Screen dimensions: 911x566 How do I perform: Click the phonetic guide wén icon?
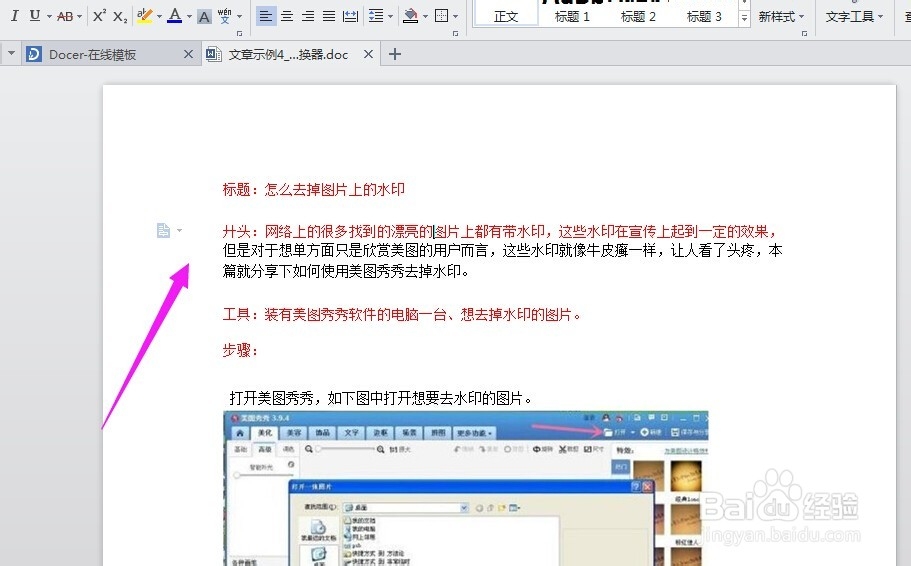point(224,16)
